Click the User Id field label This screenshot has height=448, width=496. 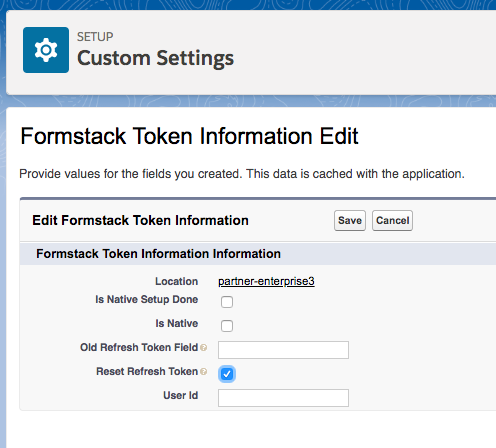[181, 395]
